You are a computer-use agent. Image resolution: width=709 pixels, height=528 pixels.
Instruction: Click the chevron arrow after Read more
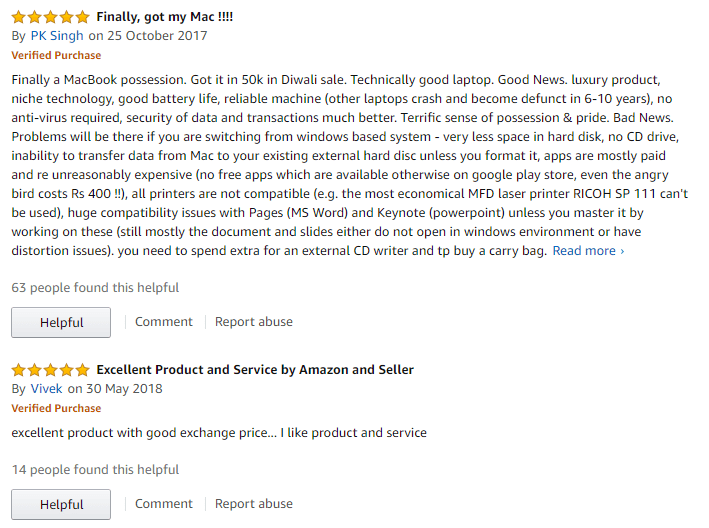click(622, 251)
